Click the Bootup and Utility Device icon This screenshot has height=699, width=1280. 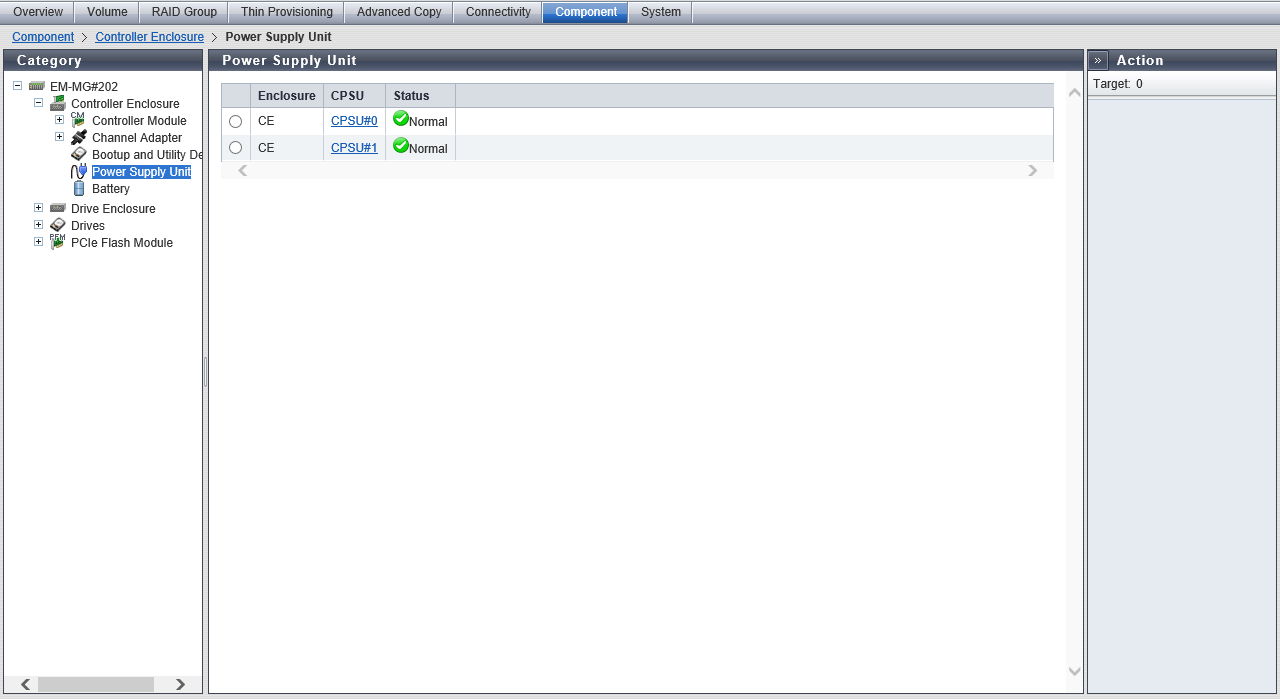point(79,154)
